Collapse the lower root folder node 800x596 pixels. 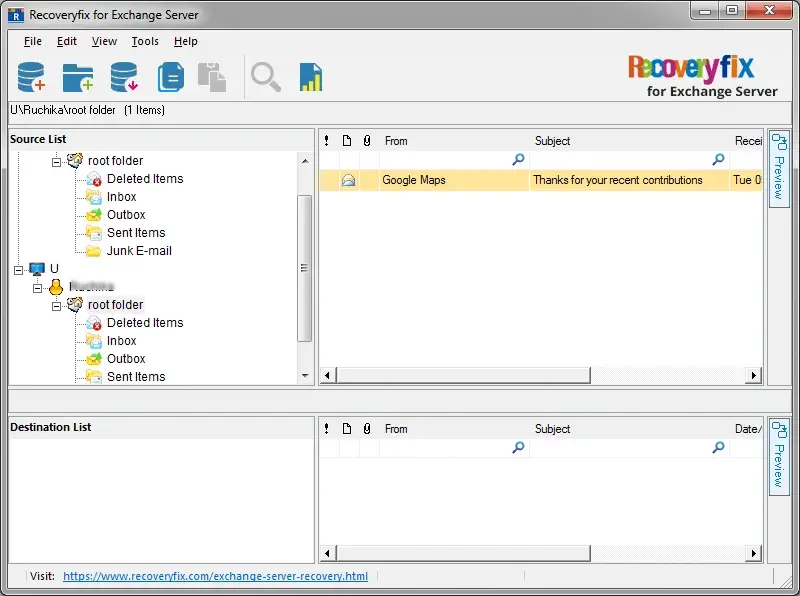[x=56, y=306]
